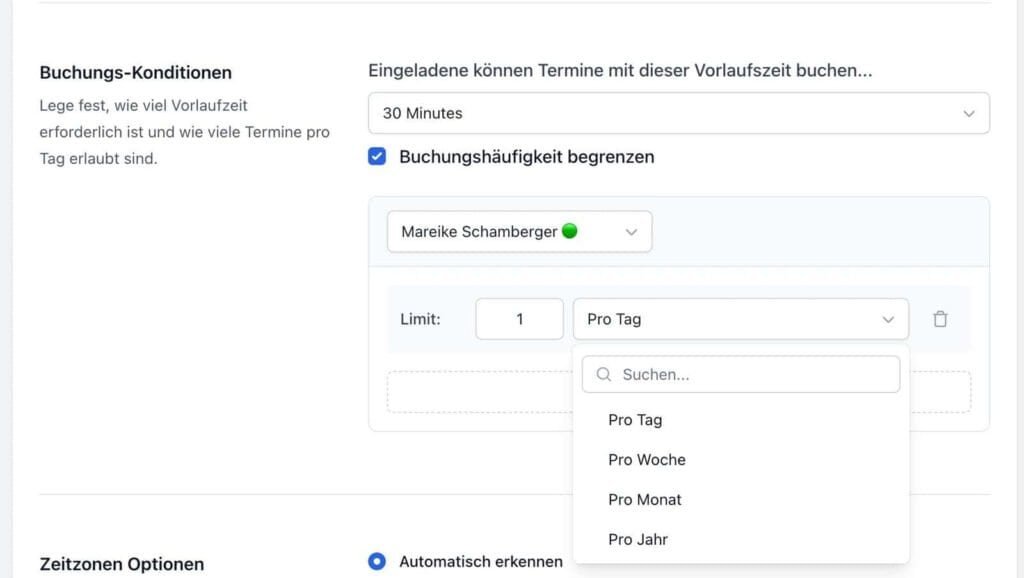Toggle the blue booking frequency checkbox off
The image size is (1024, 578).
(x=377, y=156)
